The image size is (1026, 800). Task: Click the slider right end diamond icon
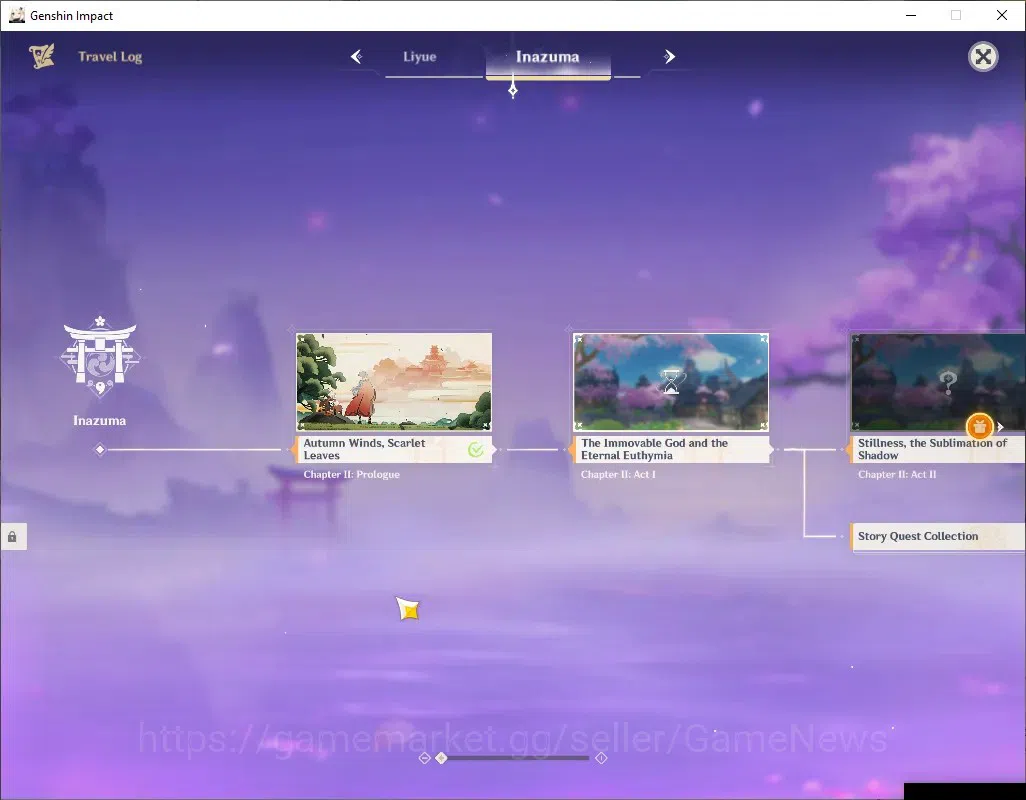601,757
